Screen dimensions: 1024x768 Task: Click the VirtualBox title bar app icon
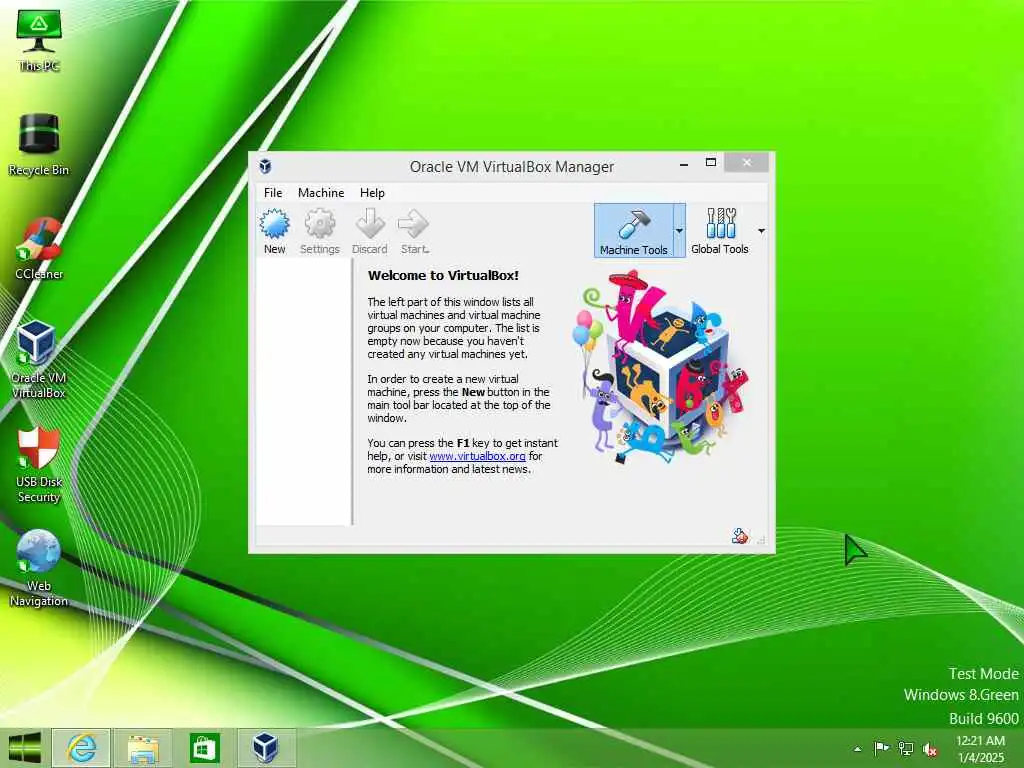click(265, 166)
